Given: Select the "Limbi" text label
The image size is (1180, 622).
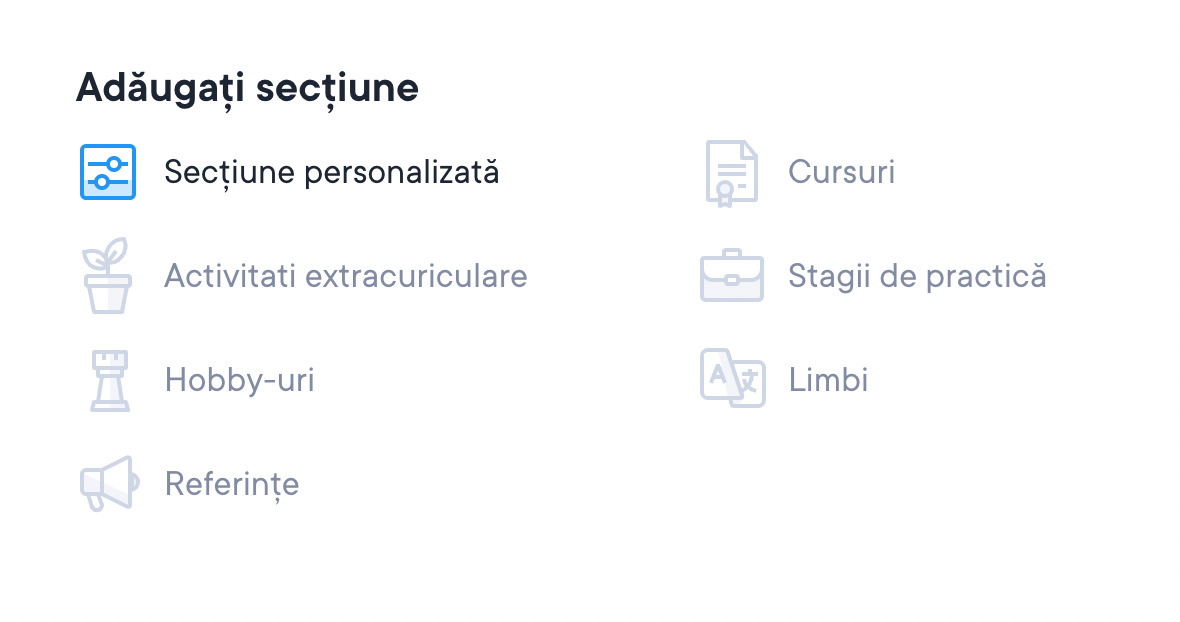Looking at the screenshot, I should point(828,380).
